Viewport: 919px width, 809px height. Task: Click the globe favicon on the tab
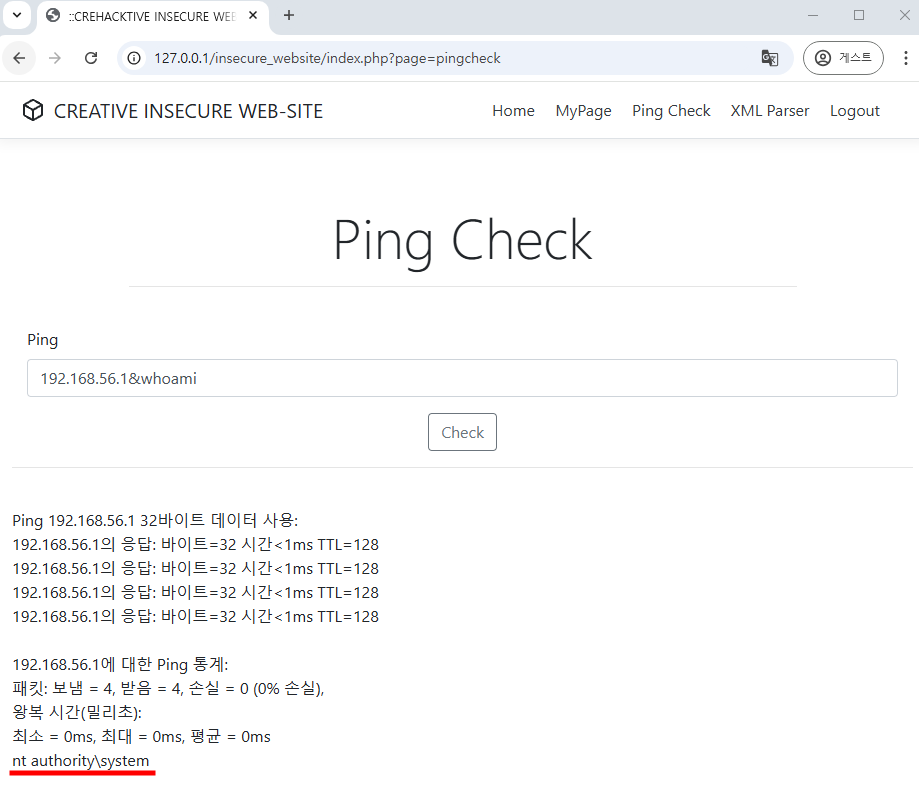point(53,15)
